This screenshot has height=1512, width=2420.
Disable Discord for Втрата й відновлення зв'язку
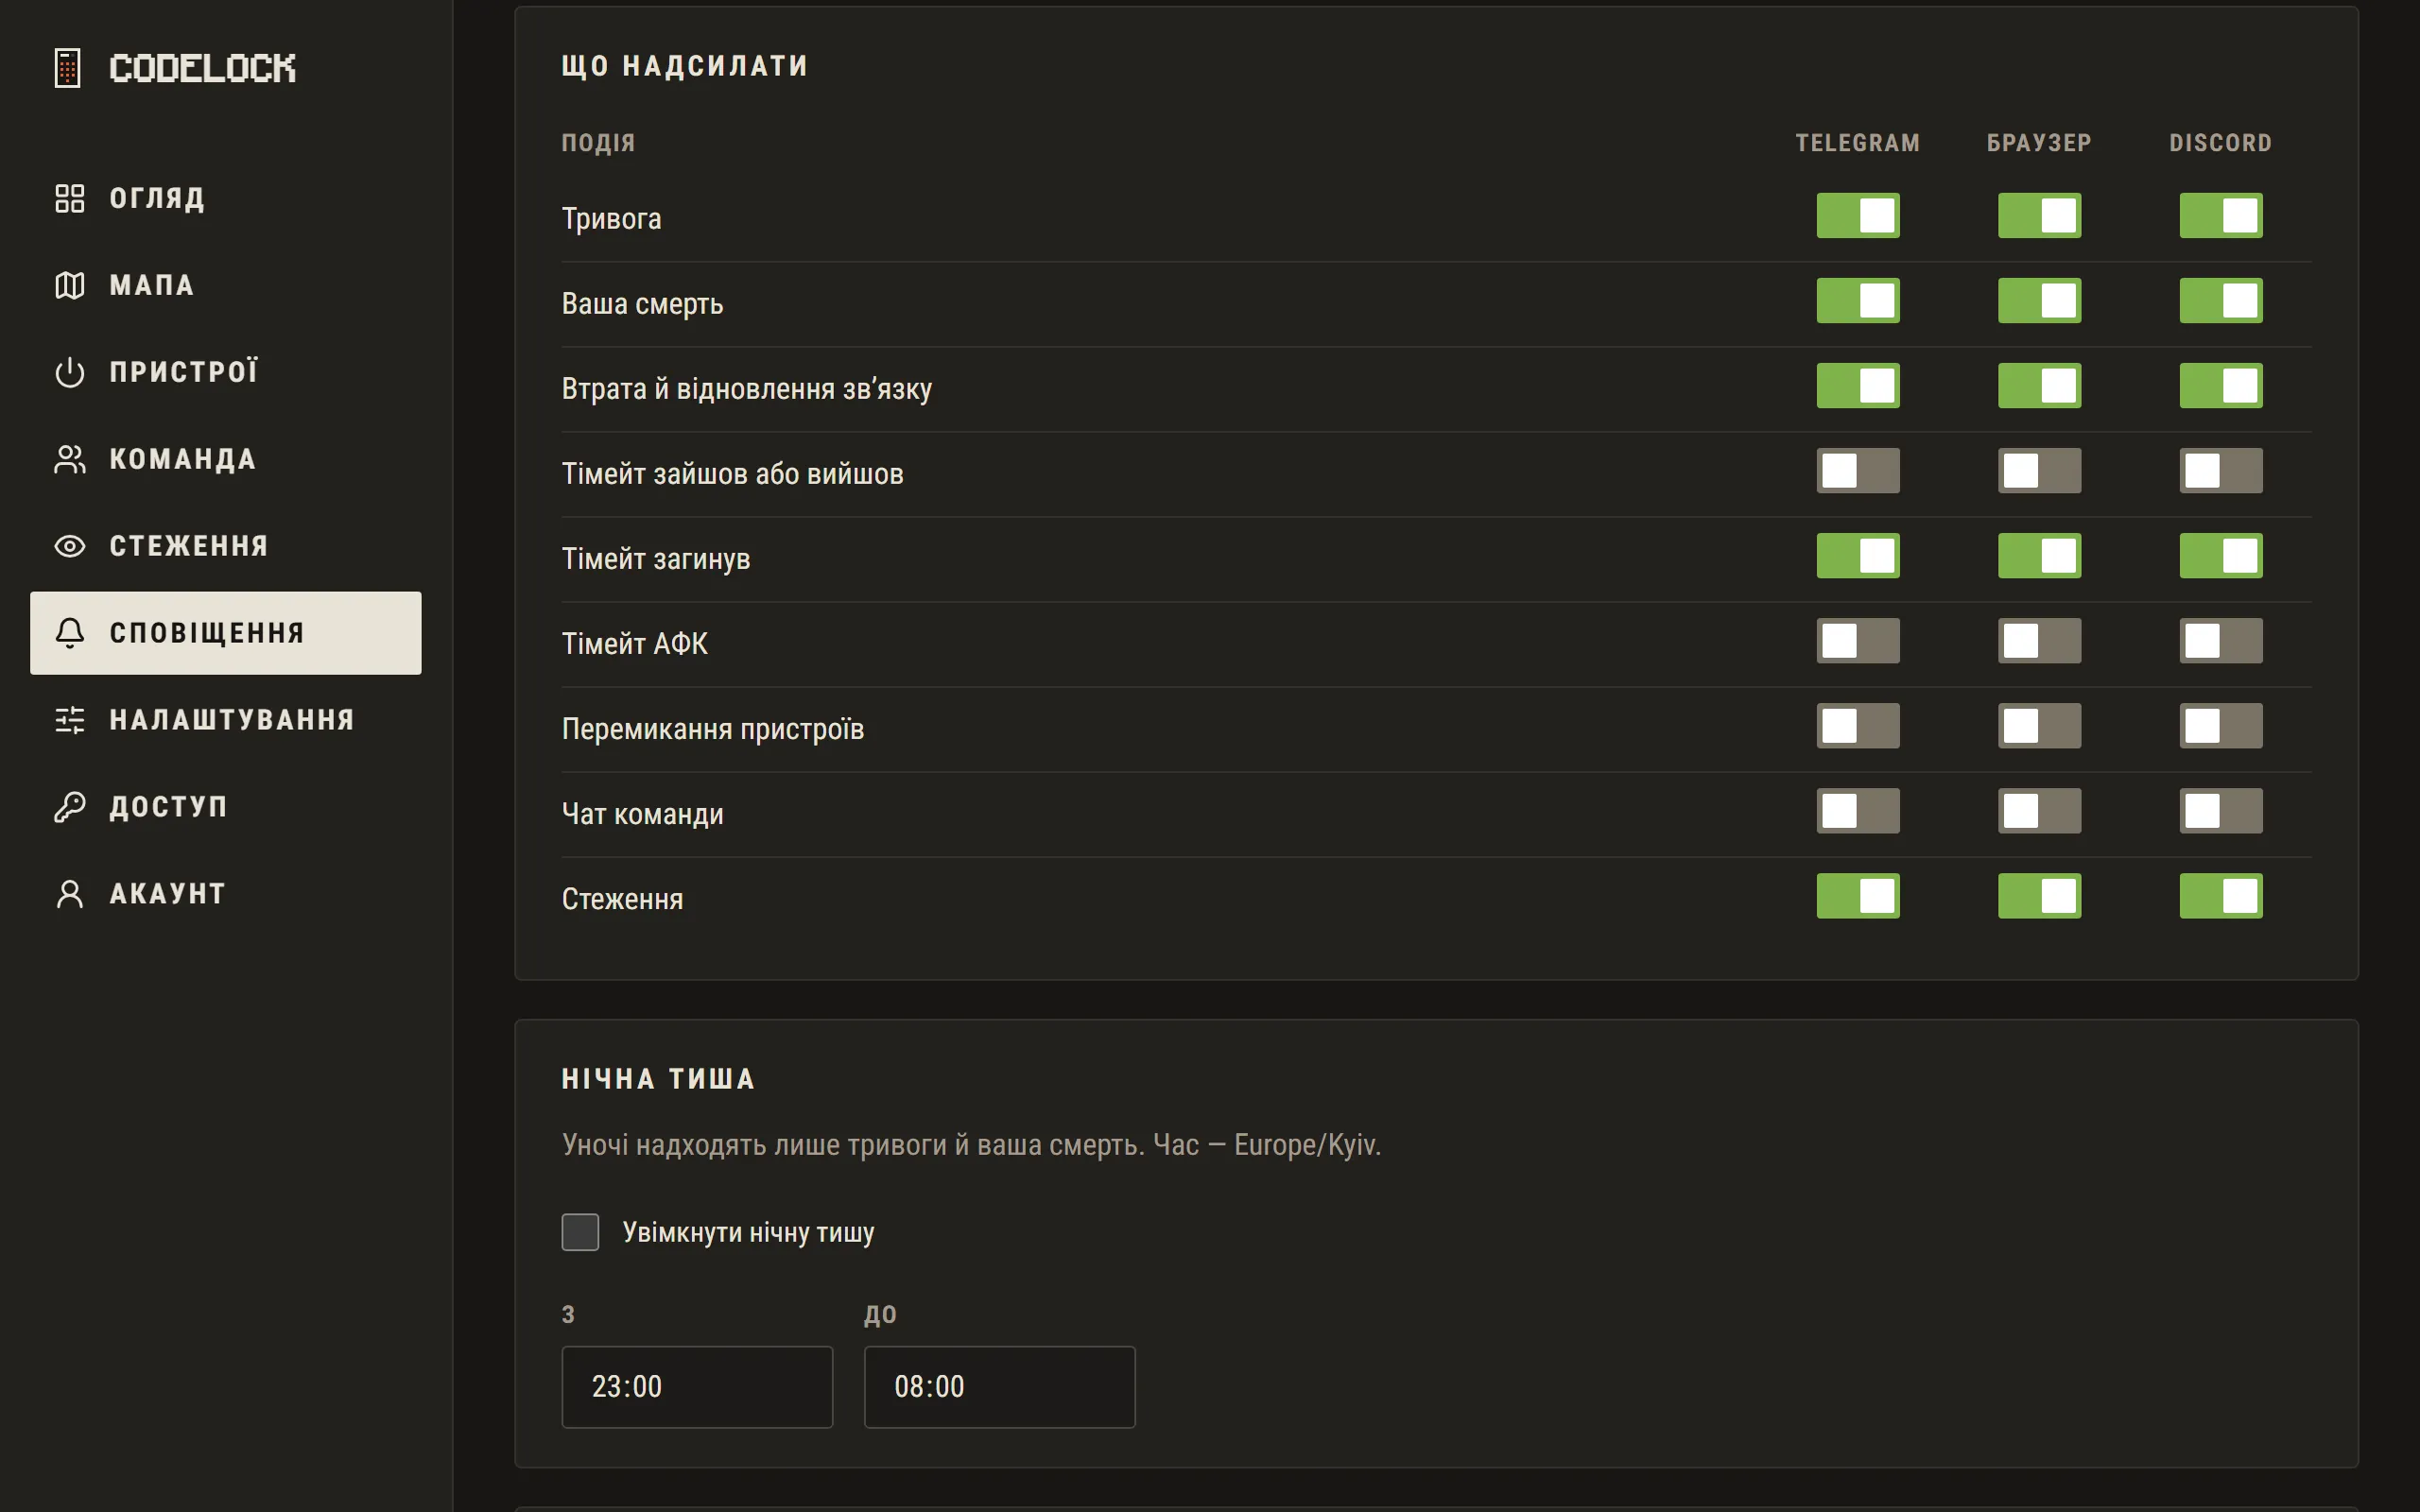[2221, 385]
